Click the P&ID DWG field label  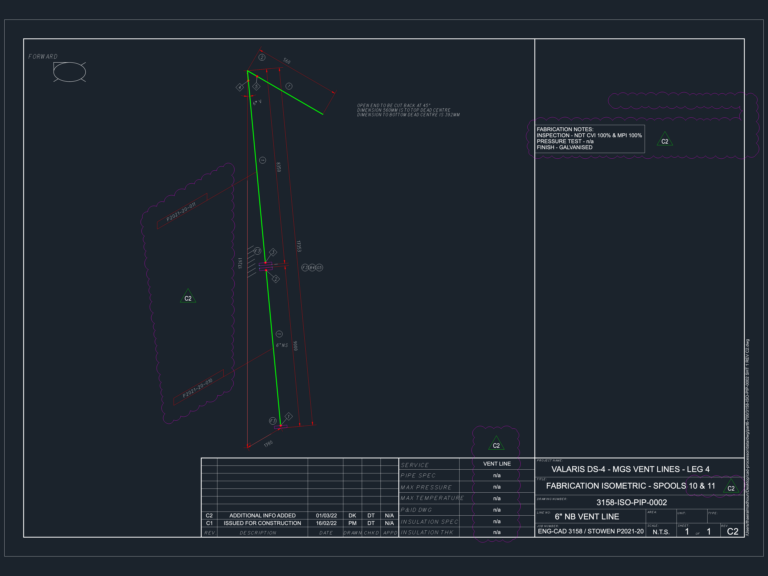pyautogui.click(x=416, y=510)
